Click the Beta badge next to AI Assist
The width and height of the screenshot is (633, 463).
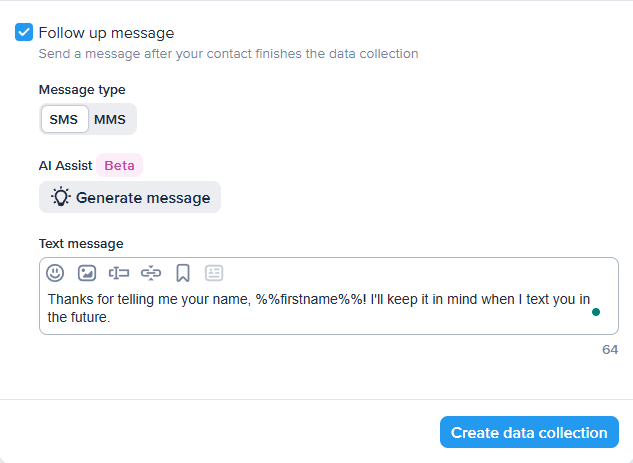(120, 165)
